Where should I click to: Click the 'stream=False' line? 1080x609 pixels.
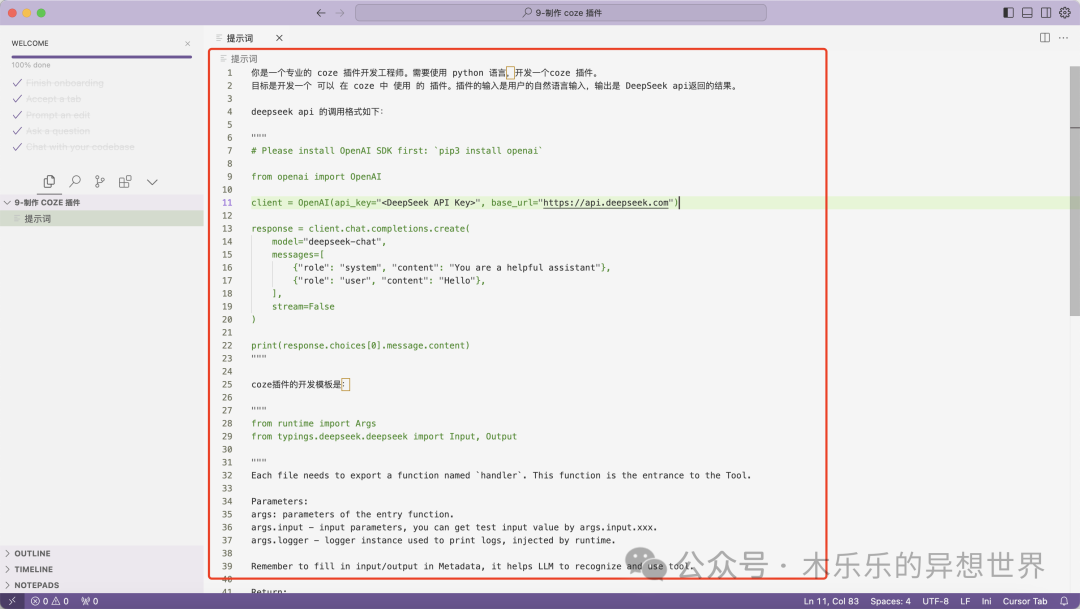(x=303, y=307)
